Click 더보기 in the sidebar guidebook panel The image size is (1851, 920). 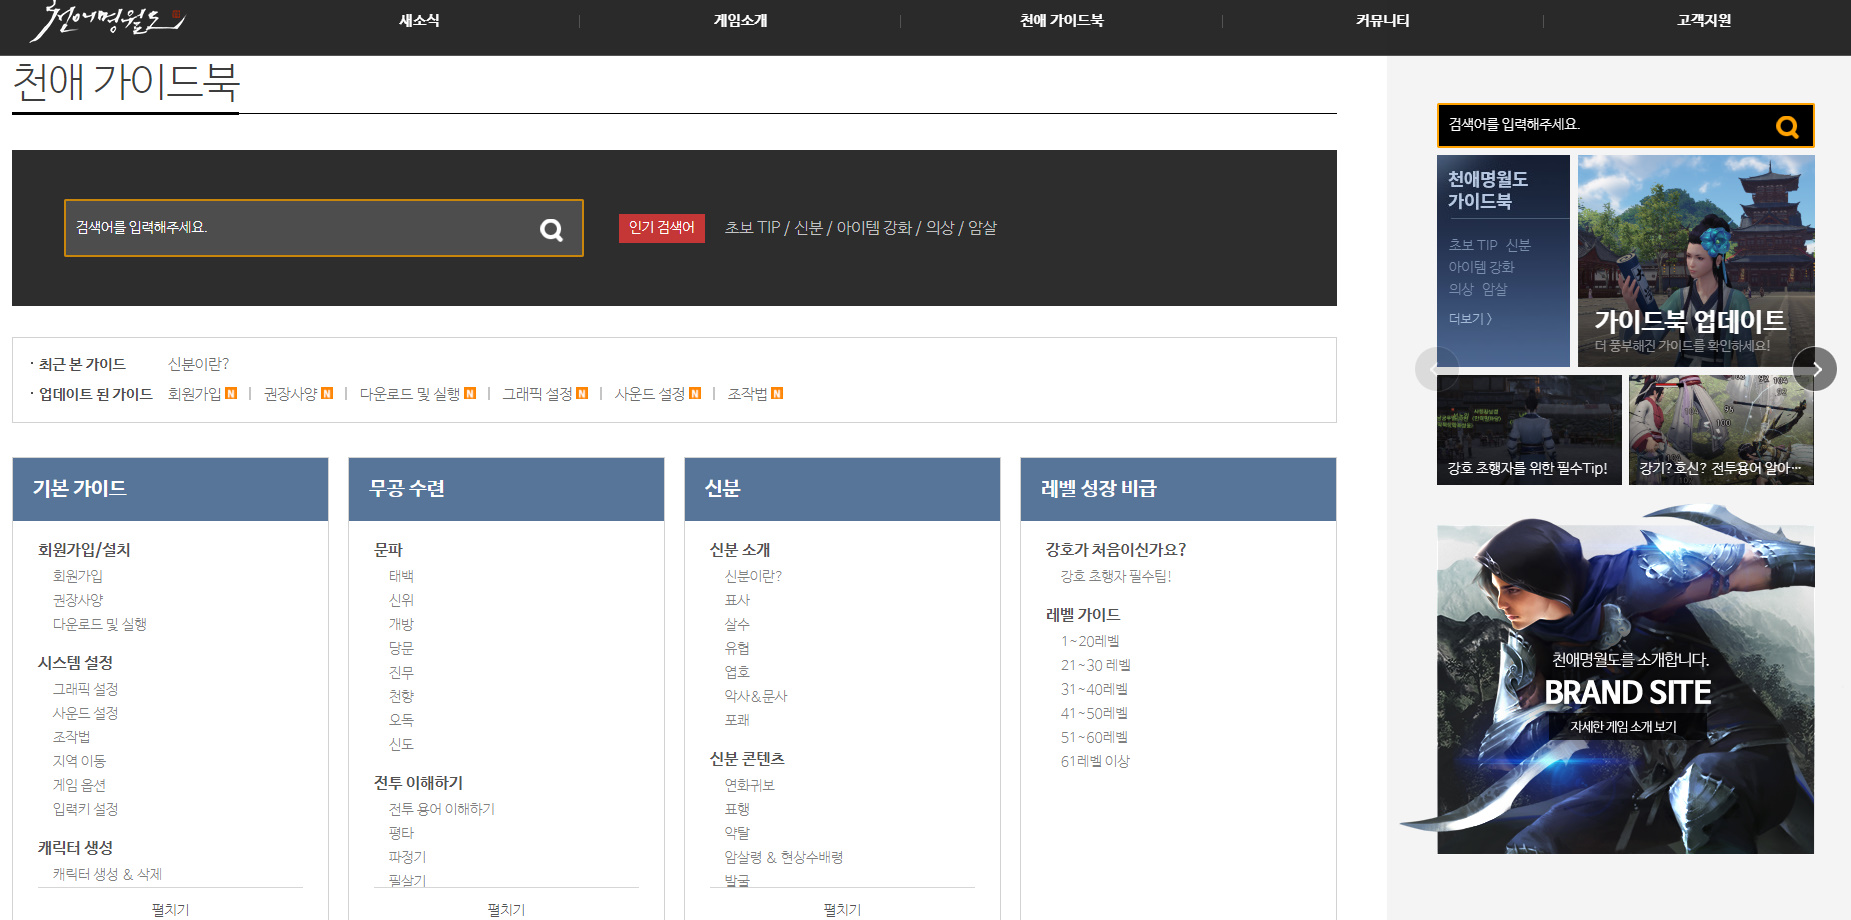tap(1470, 319)
